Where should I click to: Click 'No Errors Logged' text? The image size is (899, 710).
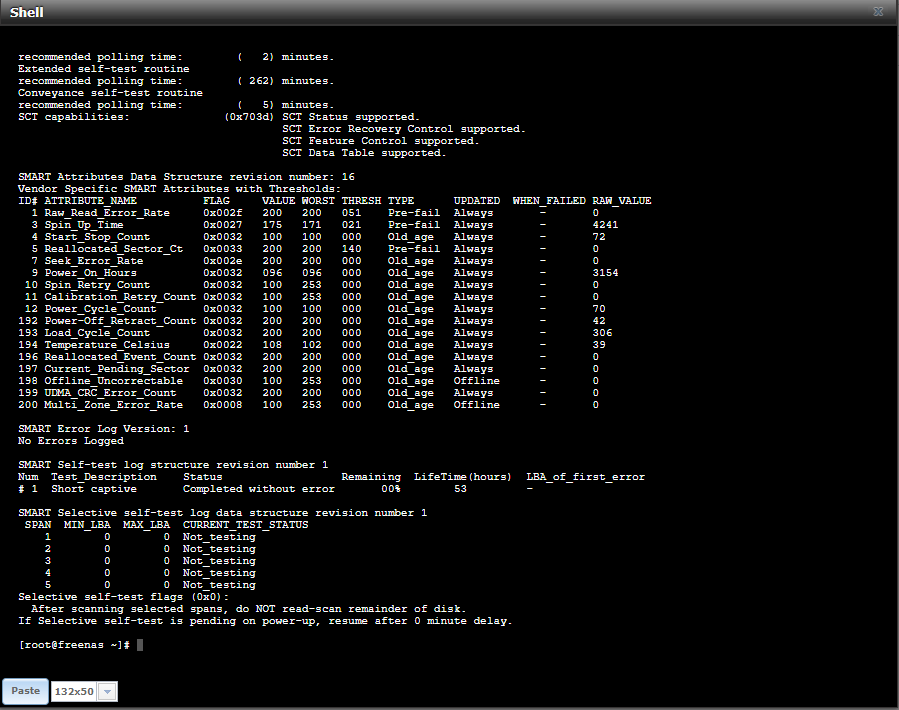click(71, 441)
